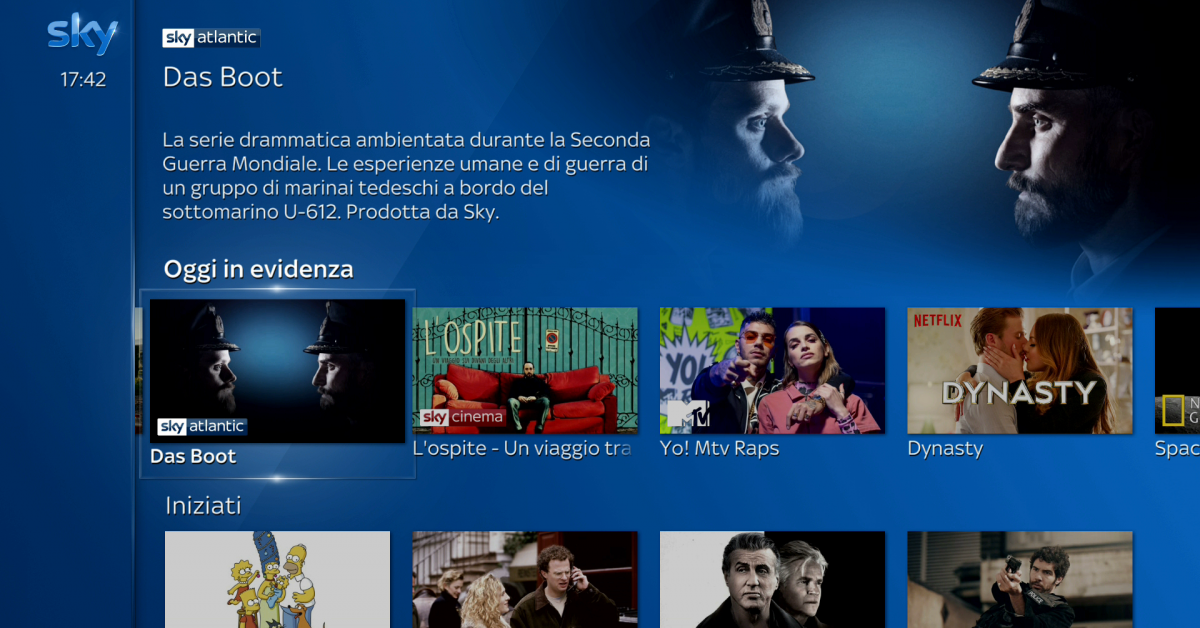
Task: Select the two older men thumbnail in Iniziati
Action: click(x=772, y=579)
